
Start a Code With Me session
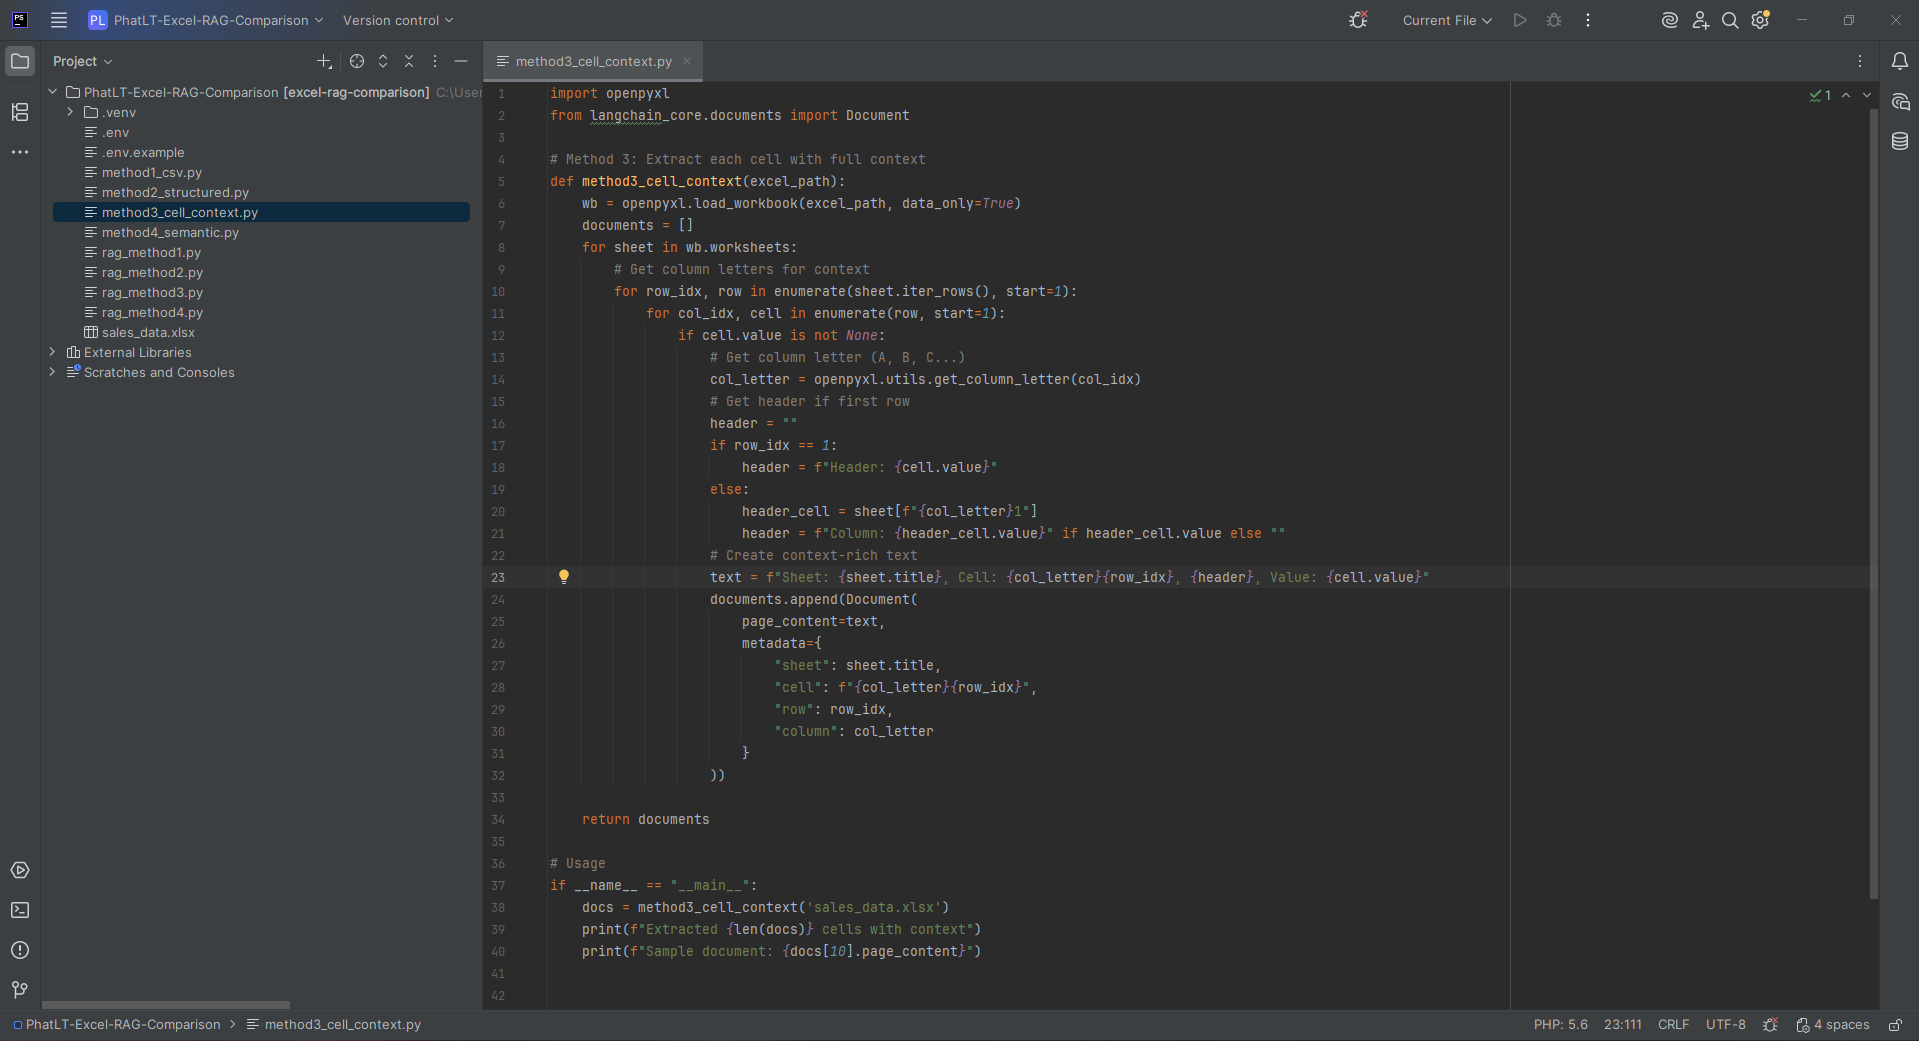(x=1700, y=20)
